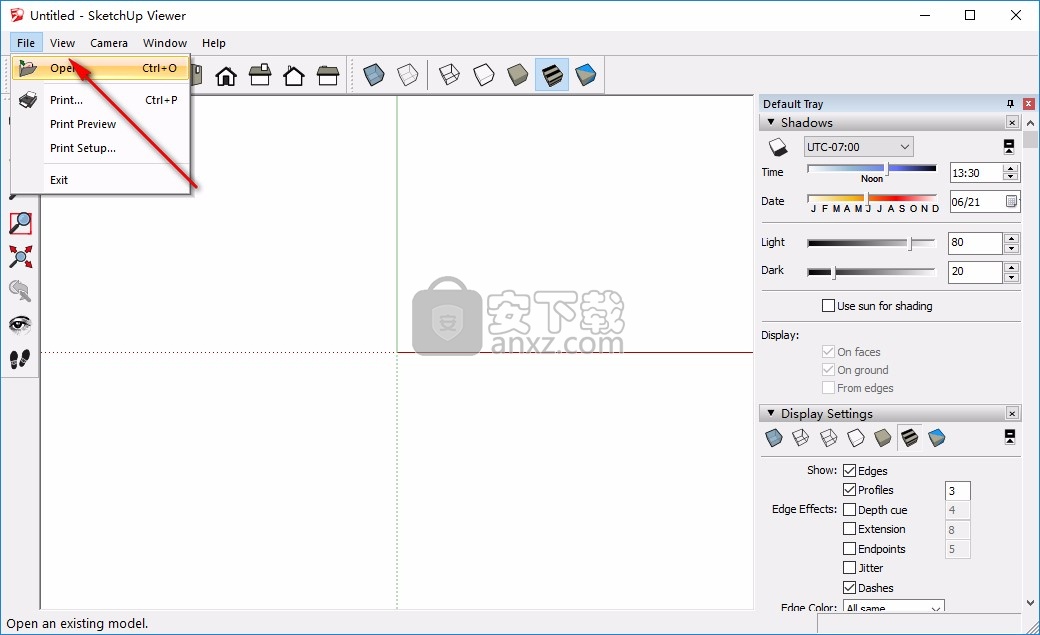This screenshot has height=635, width=1040.
Task: Open the Edge Color dropdown
Action: click(x=893, y=607)
